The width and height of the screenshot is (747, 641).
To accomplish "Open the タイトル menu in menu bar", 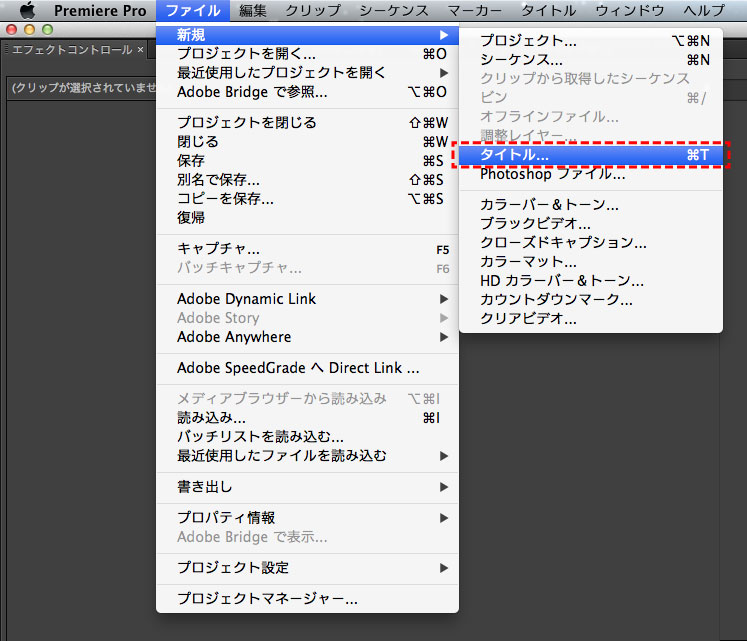I will pos(548,10).
